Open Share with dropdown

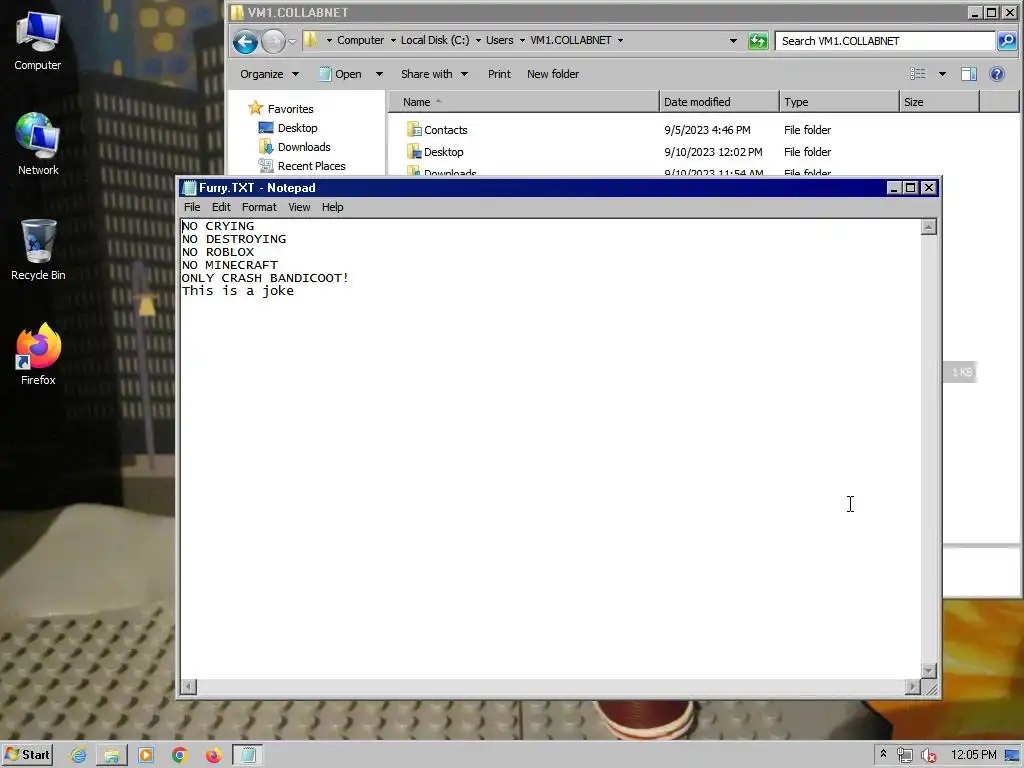(434, 74)
